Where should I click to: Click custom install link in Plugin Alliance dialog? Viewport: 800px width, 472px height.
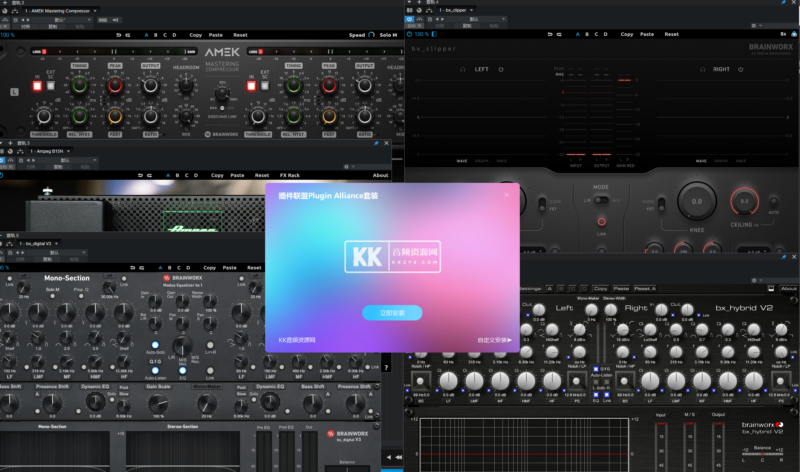(494, 340)
